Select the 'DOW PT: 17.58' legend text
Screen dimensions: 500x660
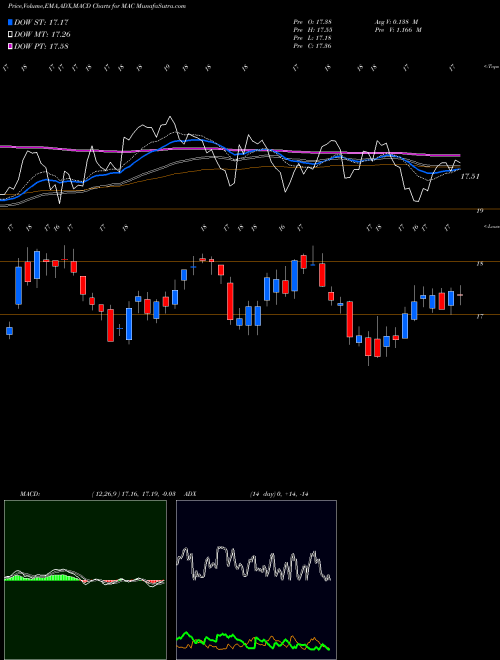(x=41, y=46)
